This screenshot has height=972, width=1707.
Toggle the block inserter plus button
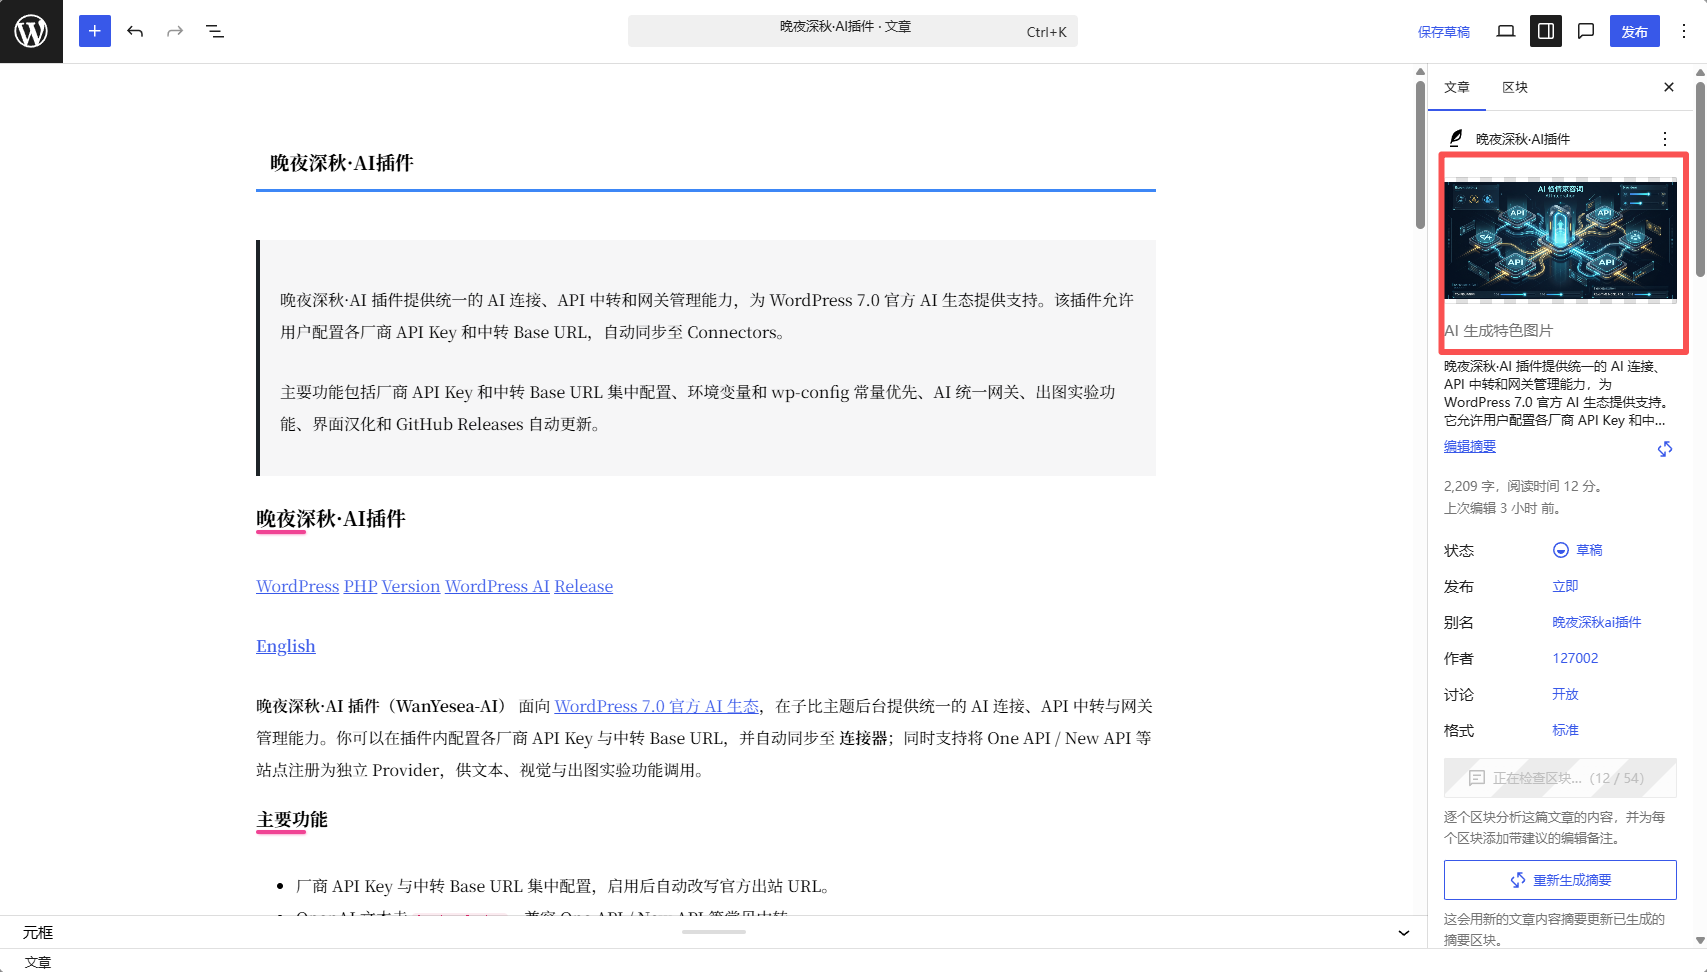tap(95, 31)
